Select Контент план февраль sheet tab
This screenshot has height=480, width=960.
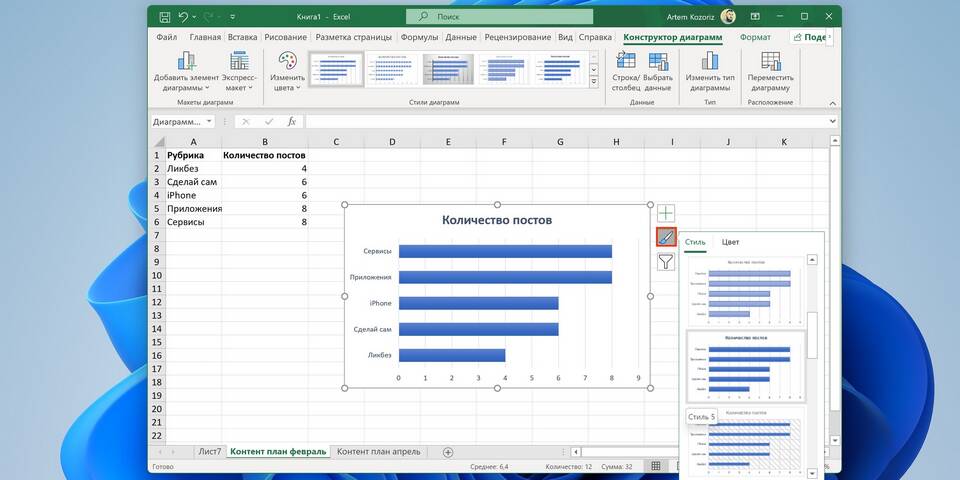pos(278,452)
